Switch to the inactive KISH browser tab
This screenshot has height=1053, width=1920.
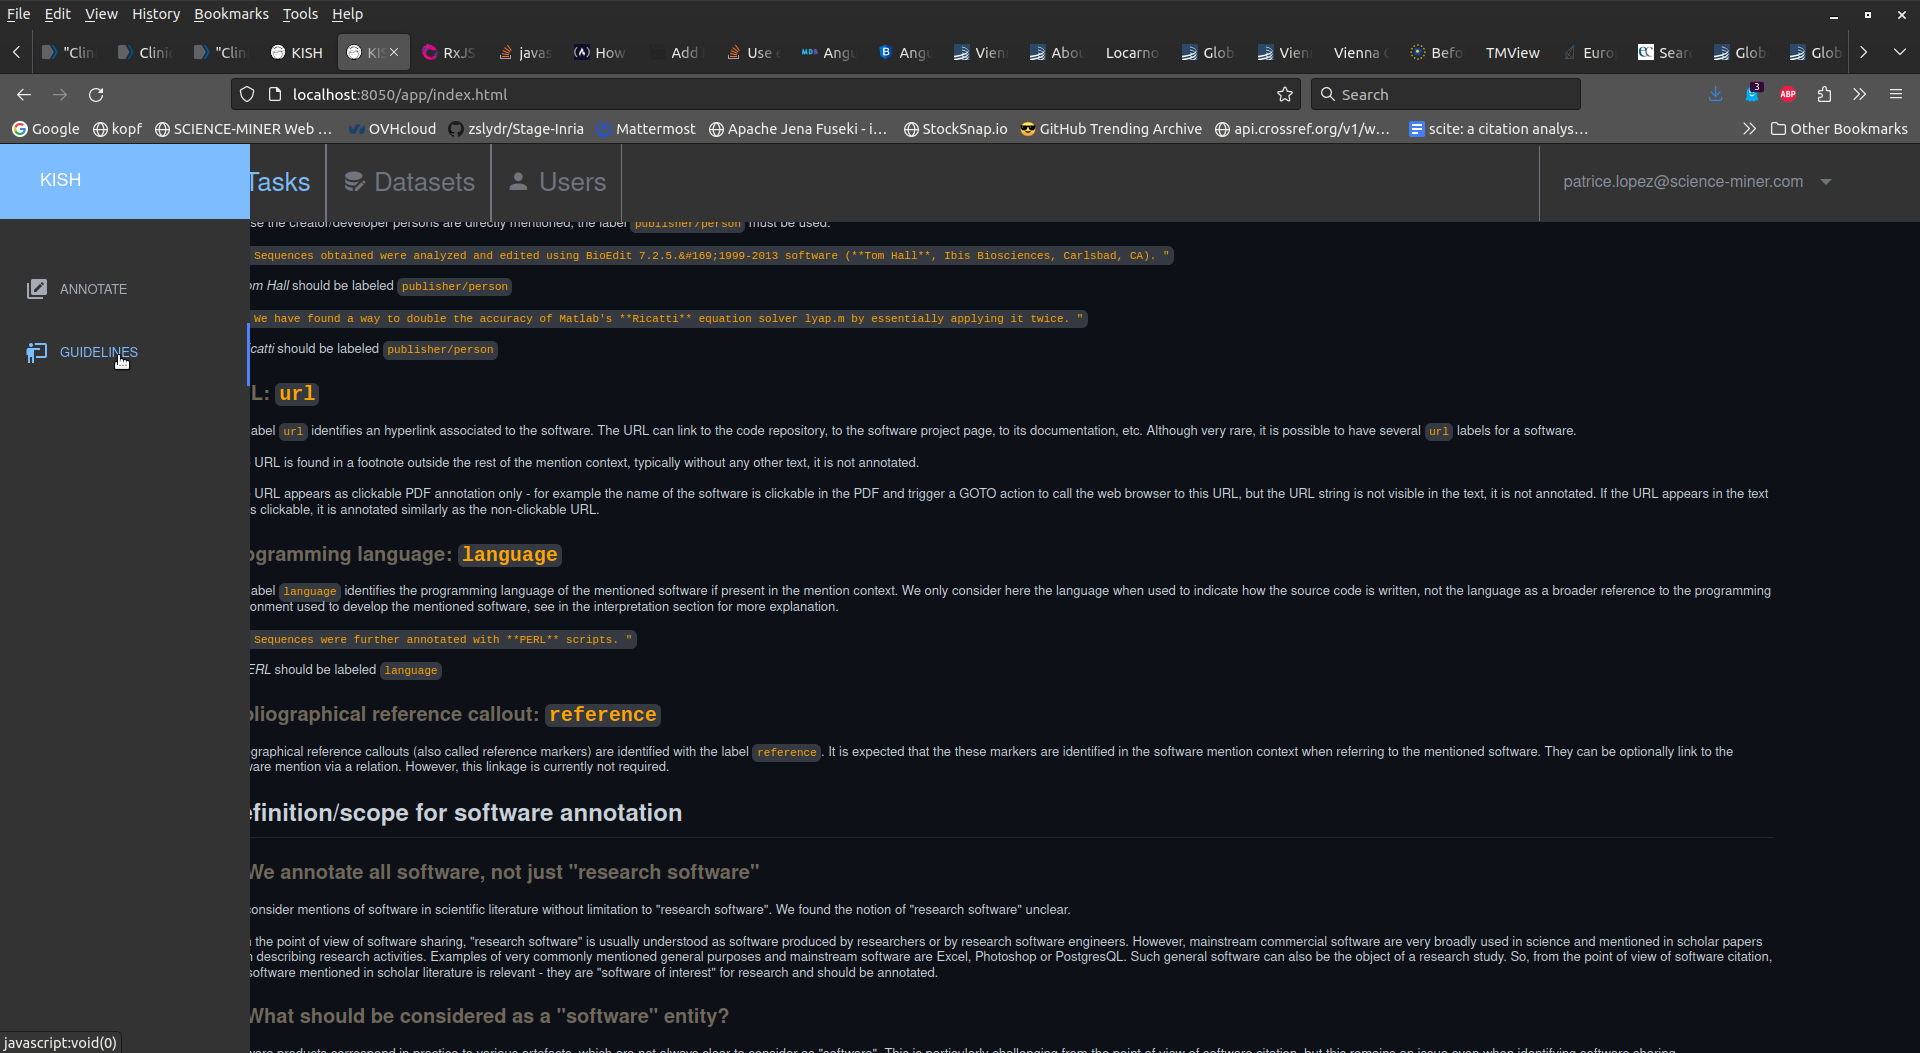click(297, 52)
